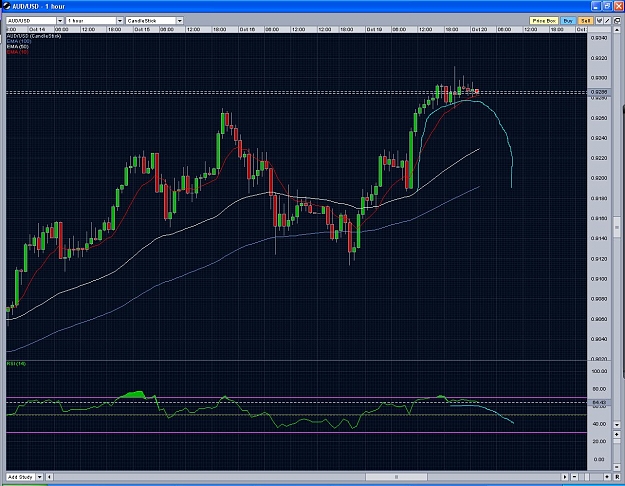
Task: Click horizontal scrollbar left arrow
Action: click(49, 477)
